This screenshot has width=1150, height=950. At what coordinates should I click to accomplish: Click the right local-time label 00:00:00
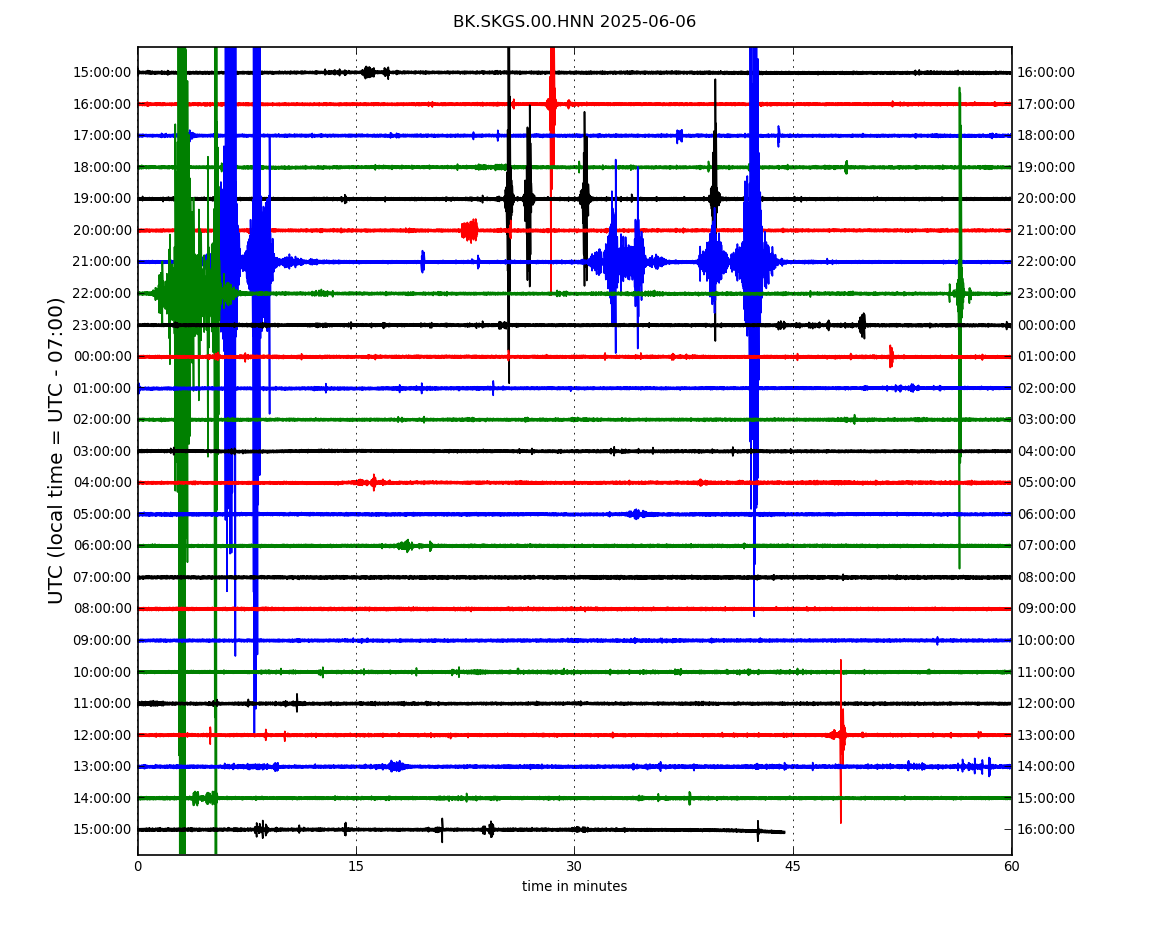tap(1046, 325)
